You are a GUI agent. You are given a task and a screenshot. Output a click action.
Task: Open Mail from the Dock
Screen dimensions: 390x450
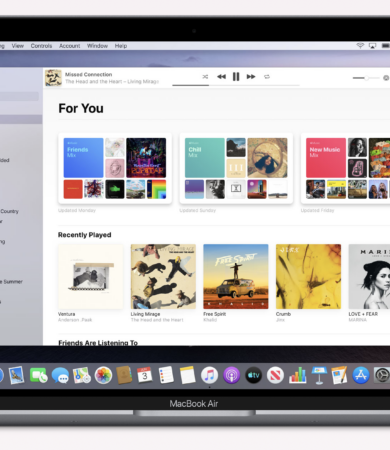coord(16,376)
